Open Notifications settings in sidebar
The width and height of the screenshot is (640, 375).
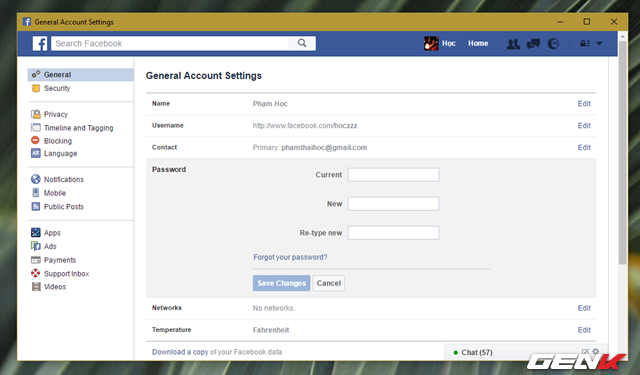point(64,180)
